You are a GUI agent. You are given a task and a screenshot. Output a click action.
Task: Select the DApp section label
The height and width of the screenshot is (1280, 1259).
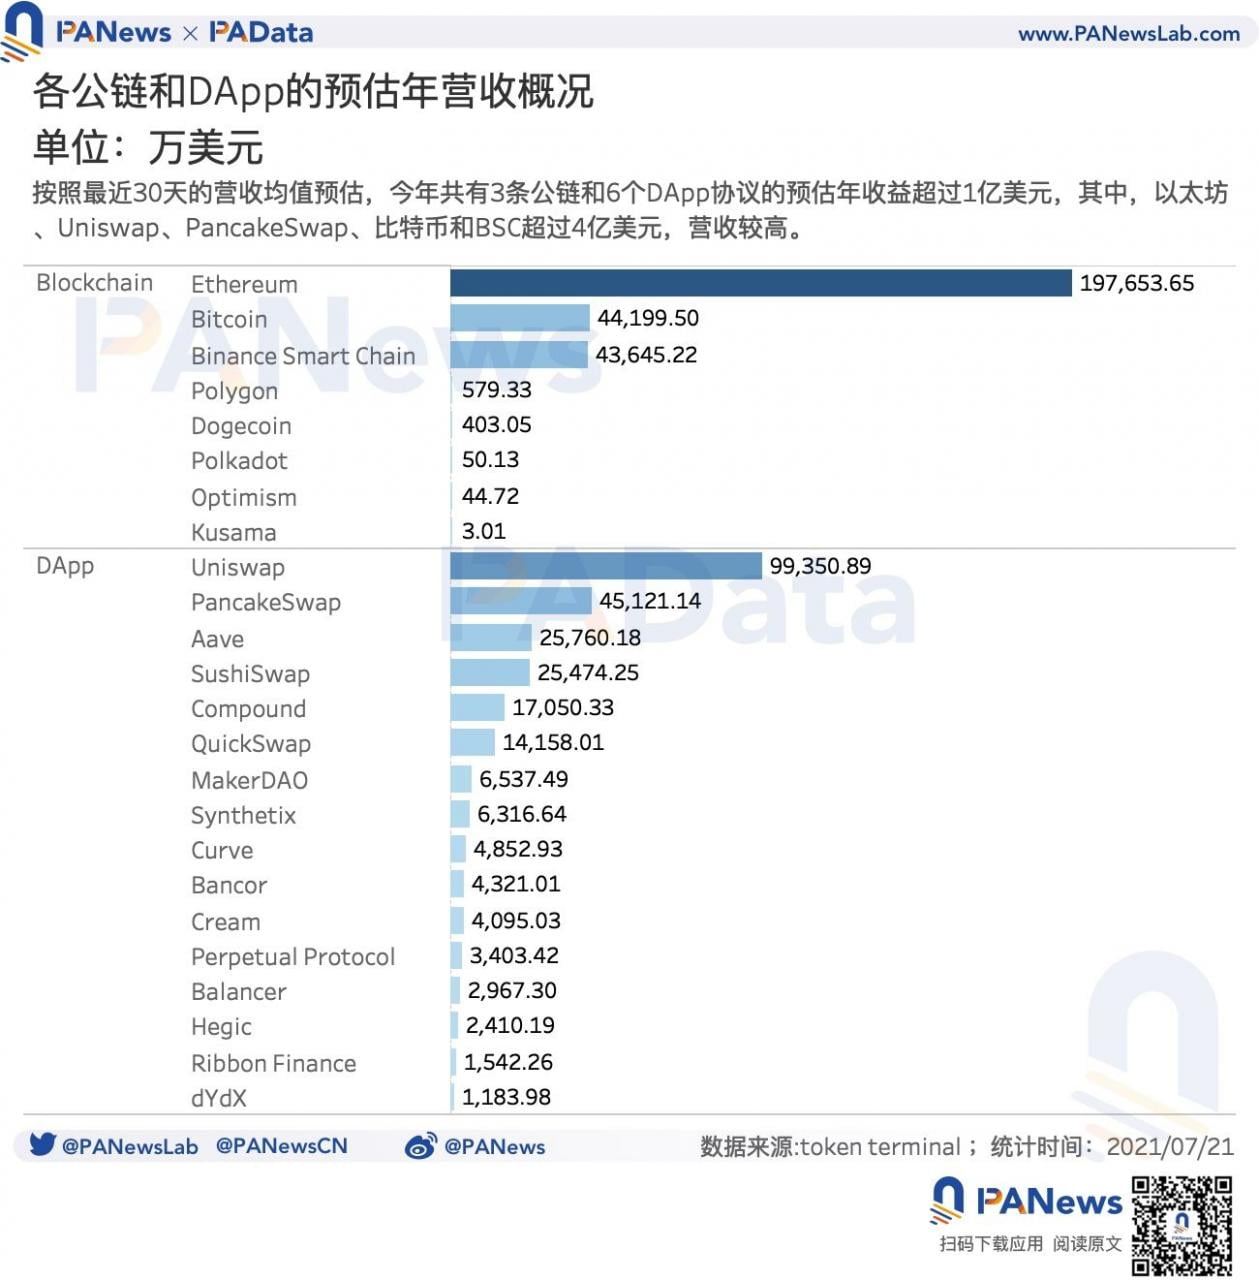(63, 566)
